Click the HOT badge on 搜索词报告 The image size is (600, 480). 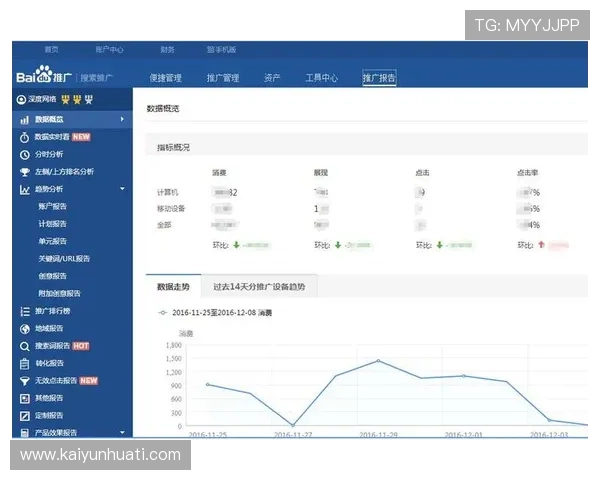(81, 346)
